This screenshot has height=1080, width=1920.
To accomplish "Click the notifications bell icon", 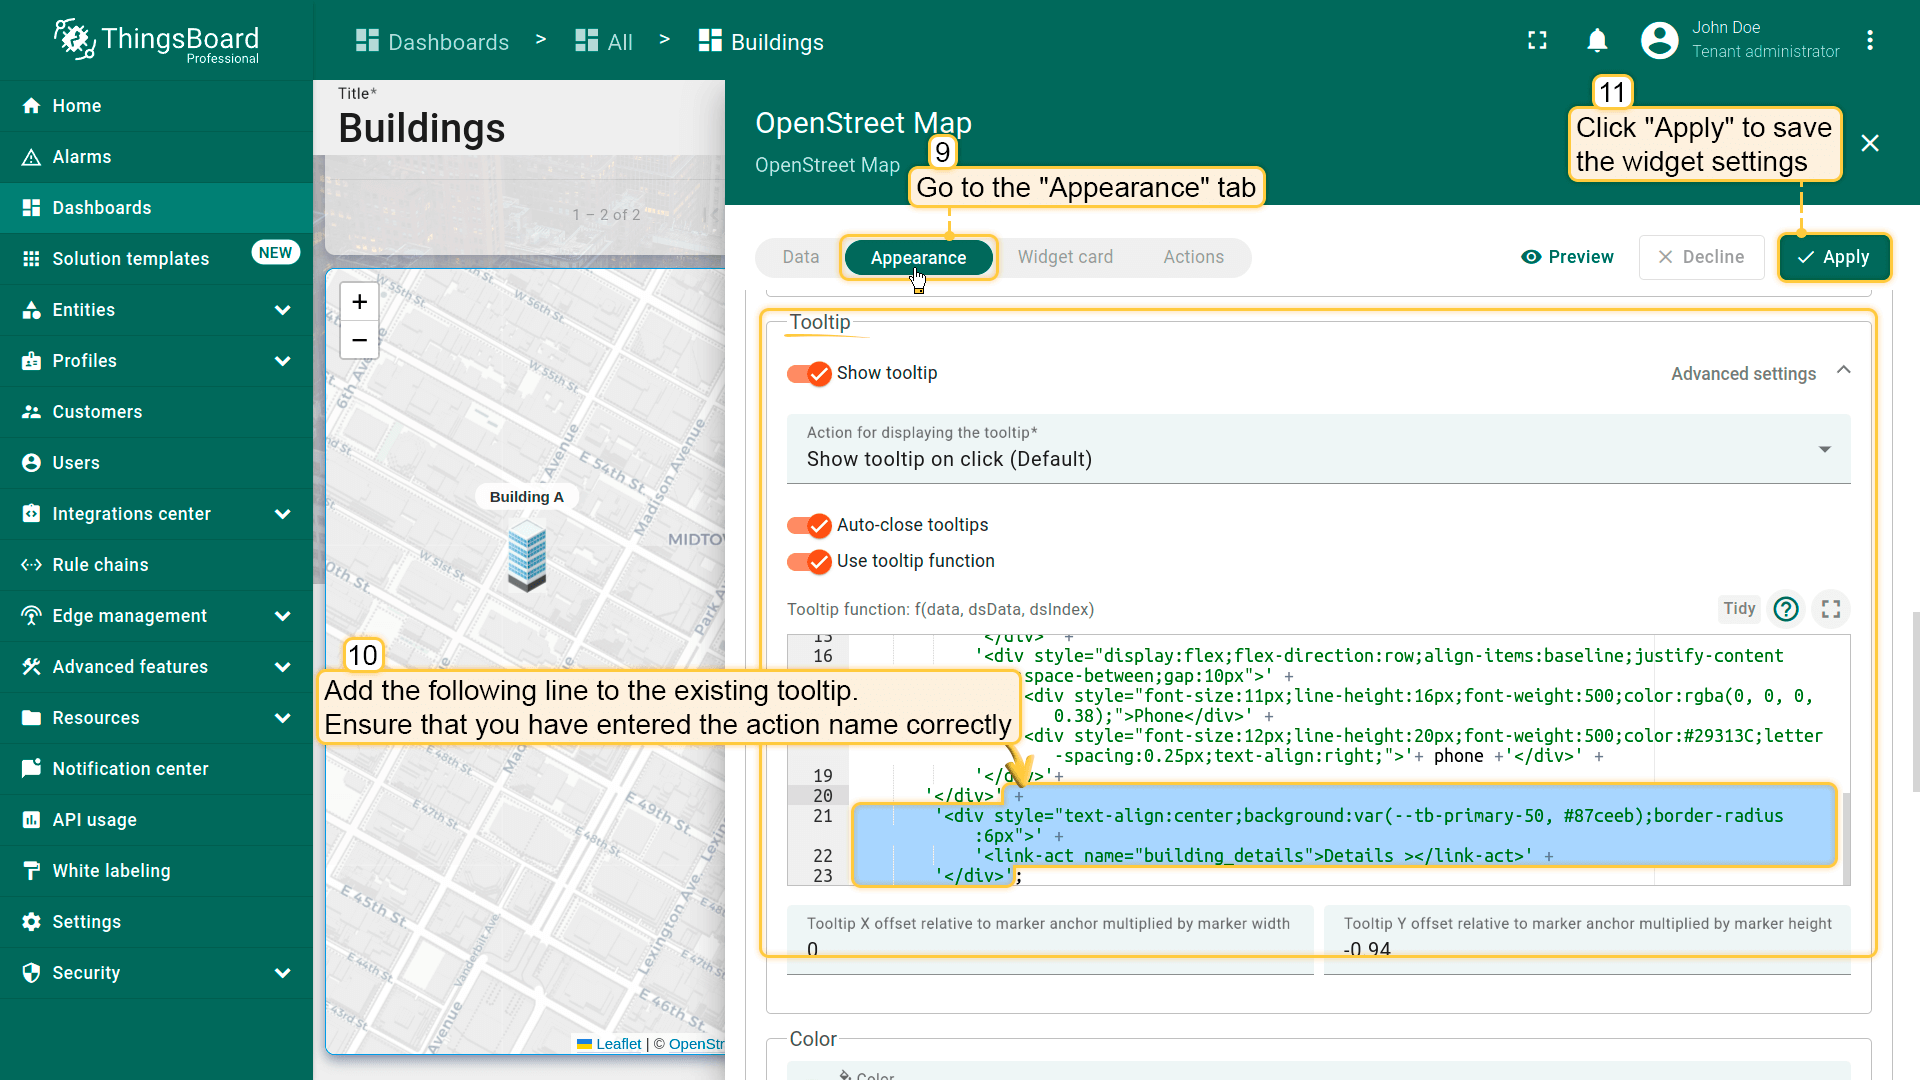I will click(1597, 41).
